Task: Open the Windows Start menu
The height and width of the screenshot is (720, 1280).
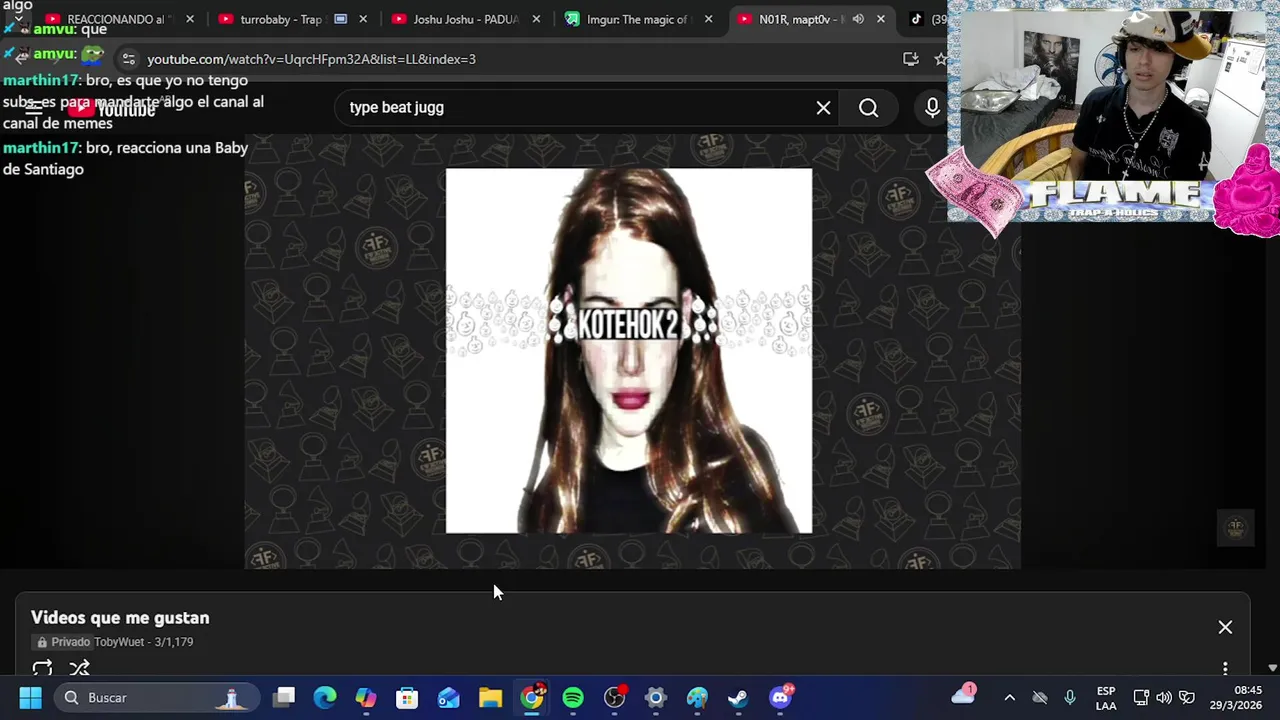Action: coord(30,697)
